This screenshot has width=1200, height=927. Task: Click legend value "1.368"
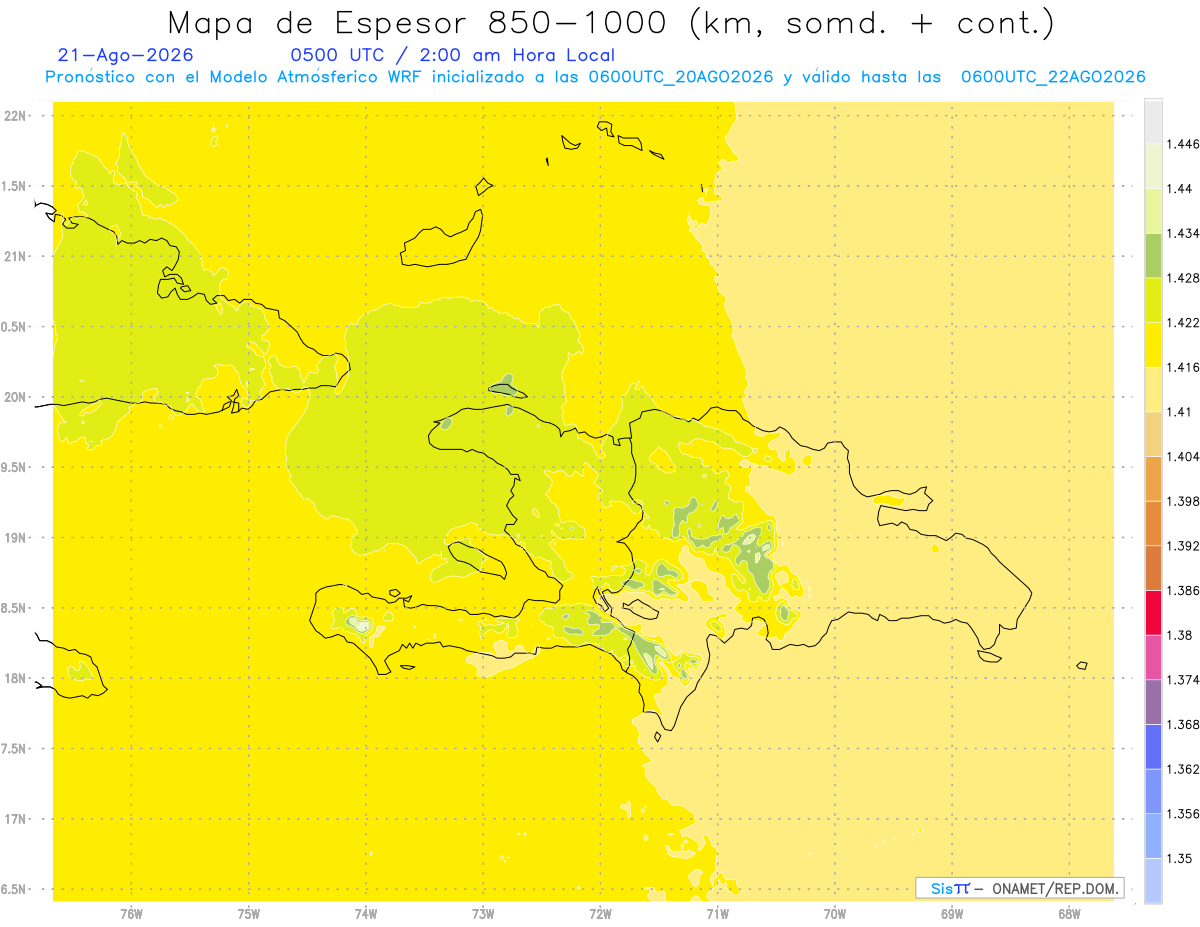pos(1185,724)
